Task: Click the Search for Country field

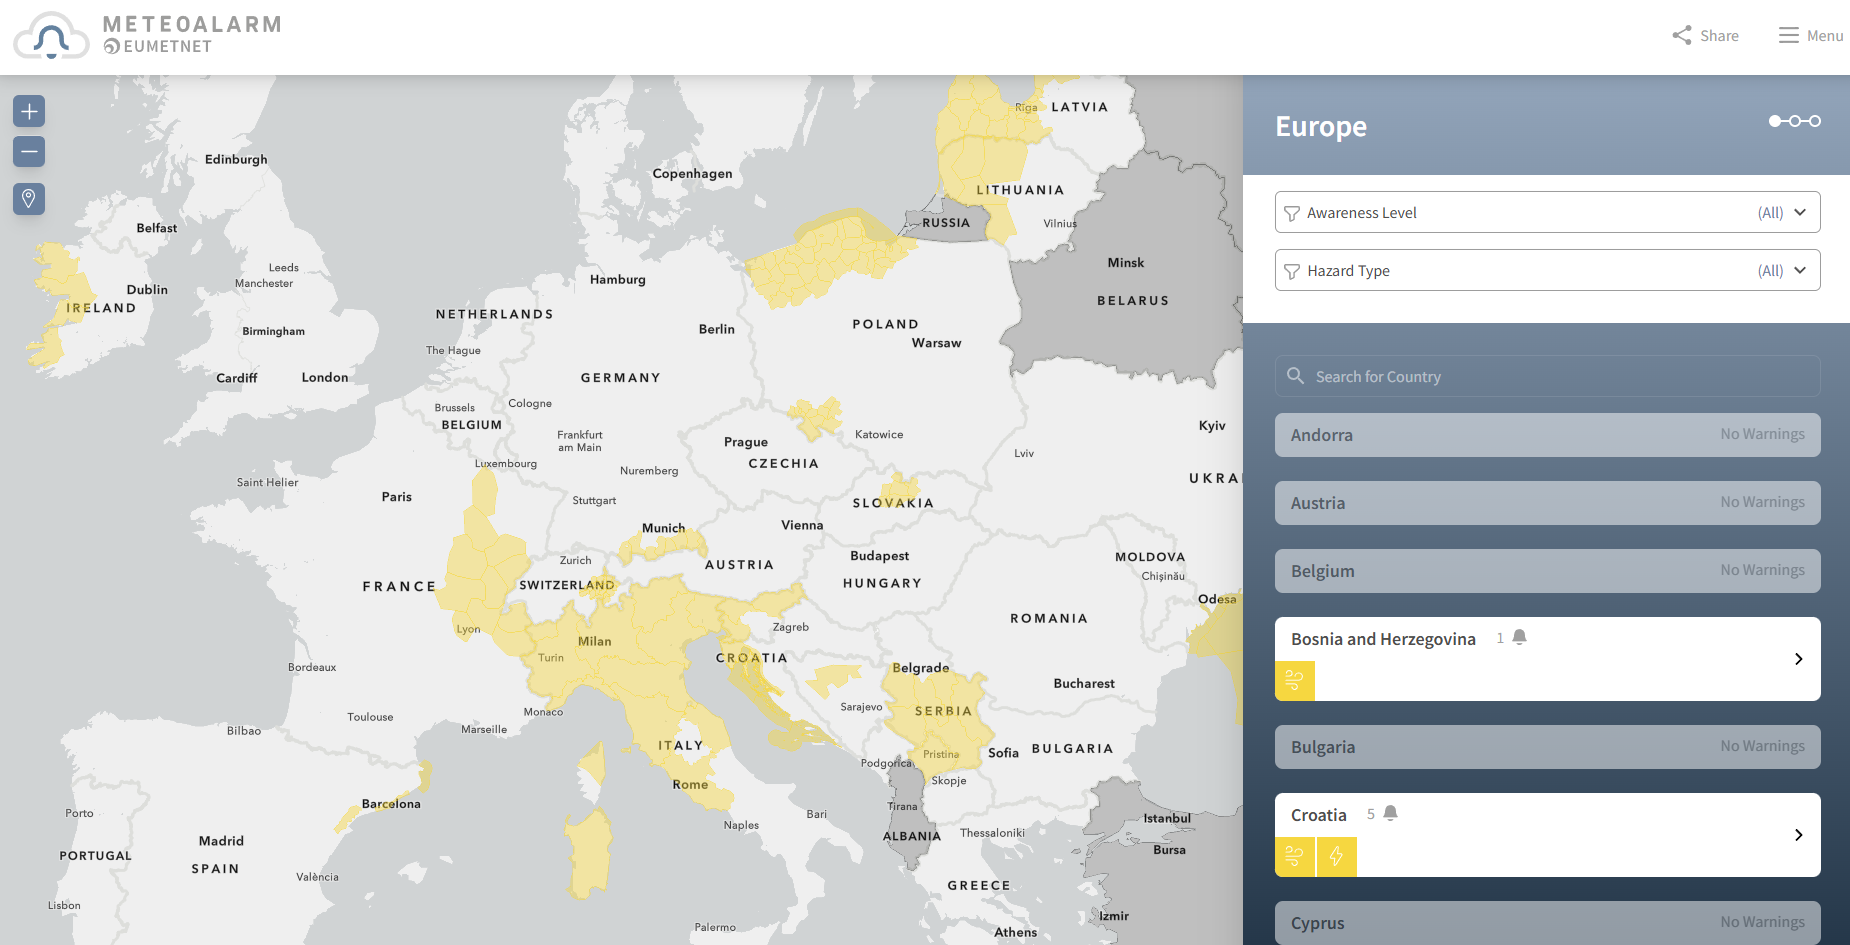Action: click(1547, 376)
